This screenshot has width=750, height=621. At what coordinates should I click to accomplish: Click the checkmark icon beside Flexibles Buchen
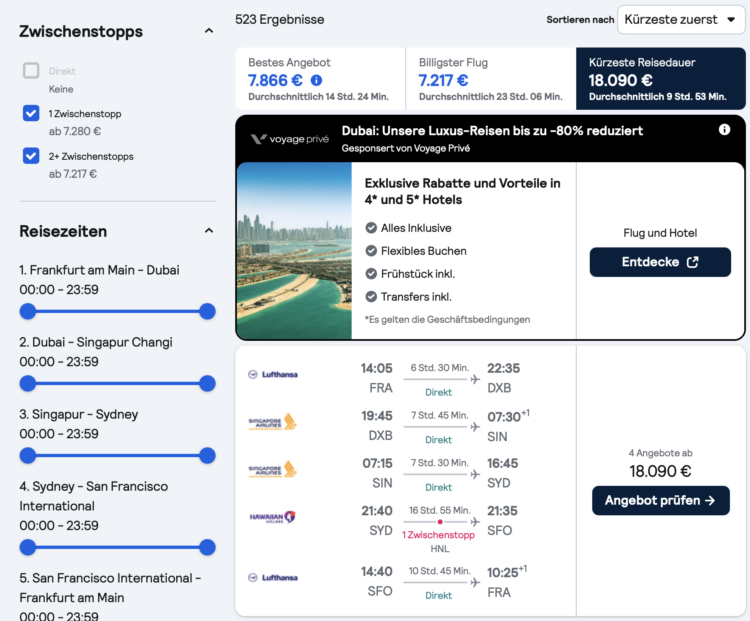click(x=371, y=251)
